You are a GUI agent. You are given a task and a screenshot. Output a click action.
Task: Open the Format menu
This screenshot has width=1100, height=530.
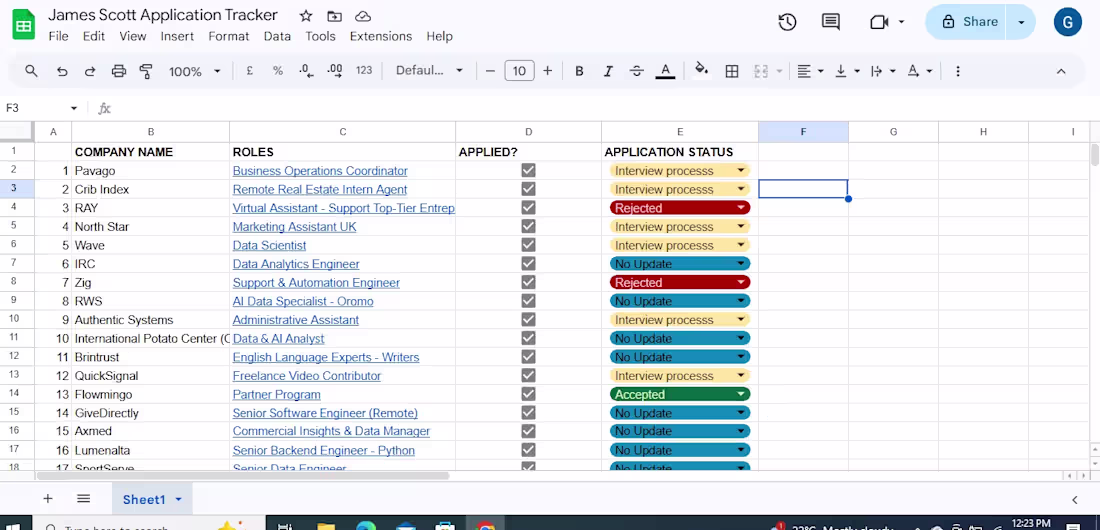[x=229, y=37]
